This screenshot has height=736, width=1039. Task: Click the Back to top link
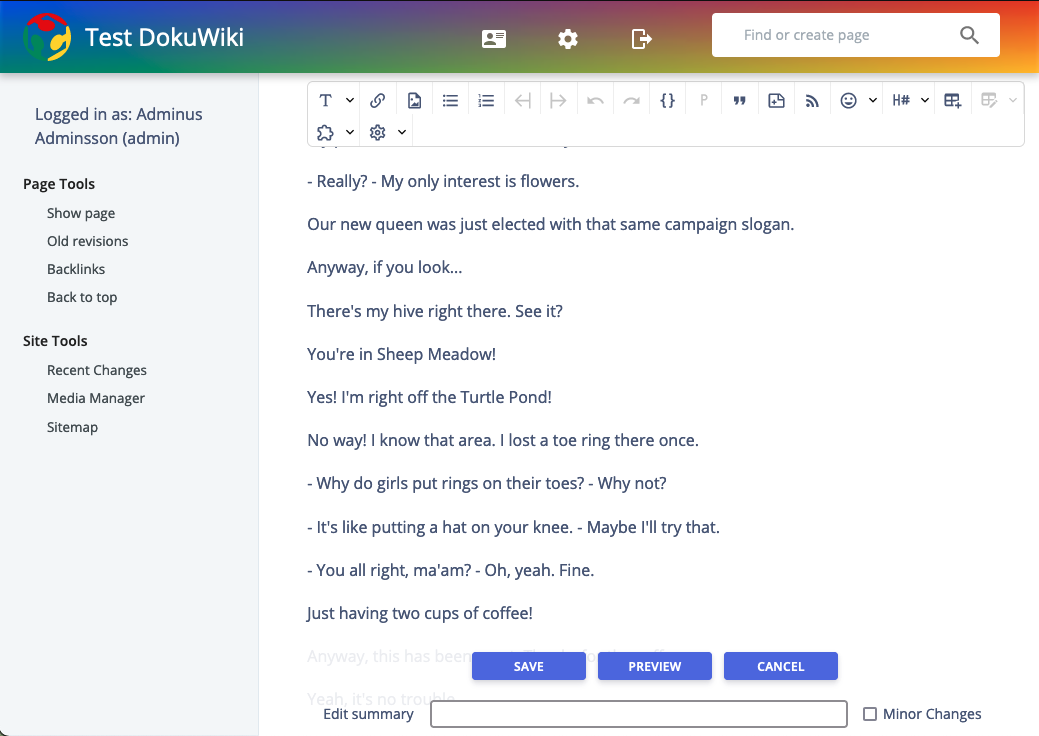pos(82,297)
